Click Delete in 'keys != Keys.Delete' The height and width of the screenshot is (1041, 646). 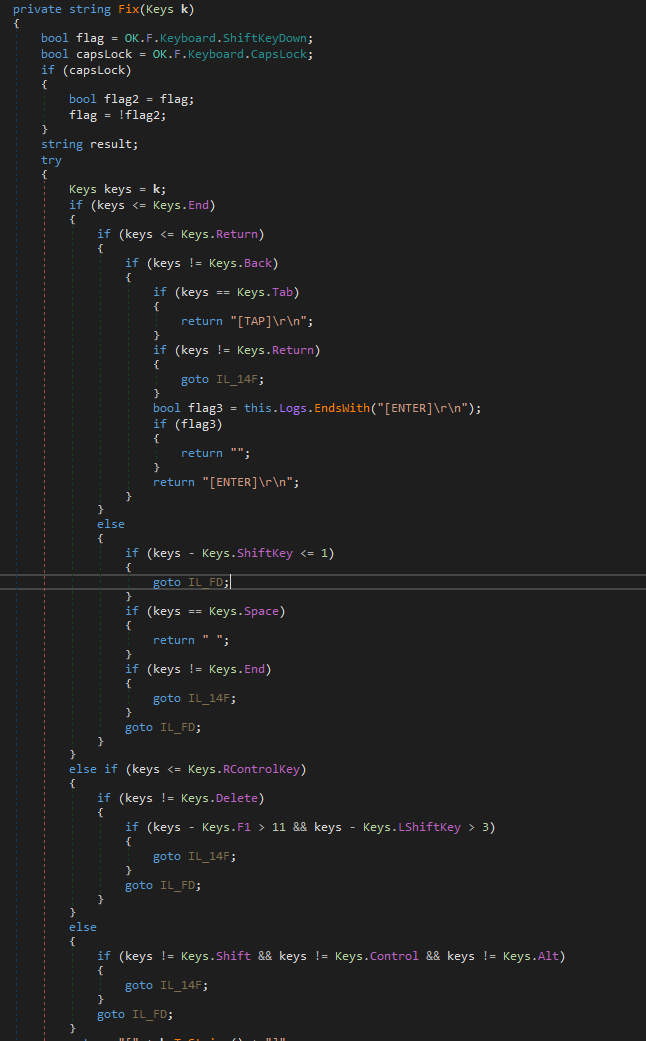tap(236, 798)
